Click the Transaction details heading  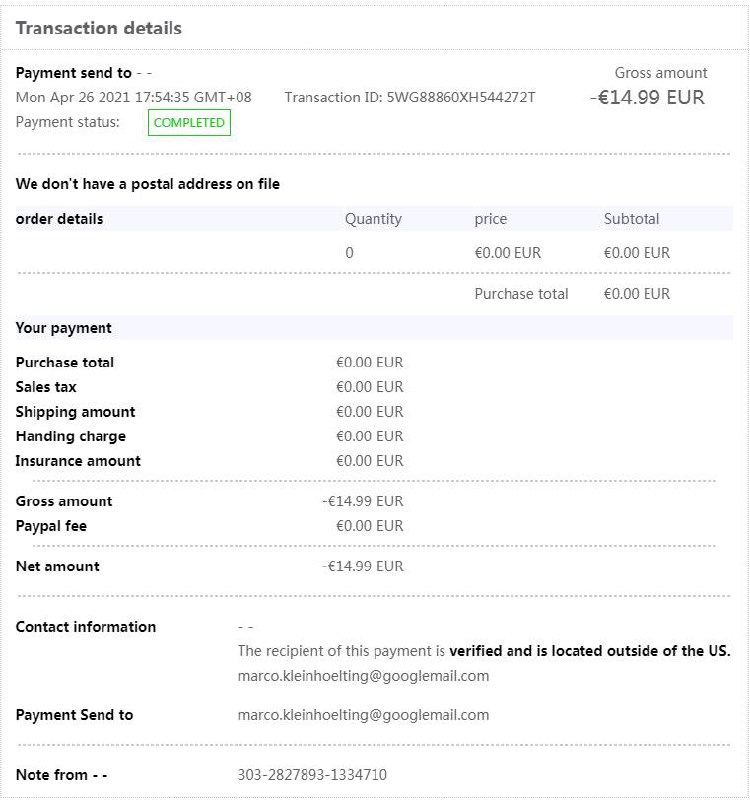[x=99, y=28]
